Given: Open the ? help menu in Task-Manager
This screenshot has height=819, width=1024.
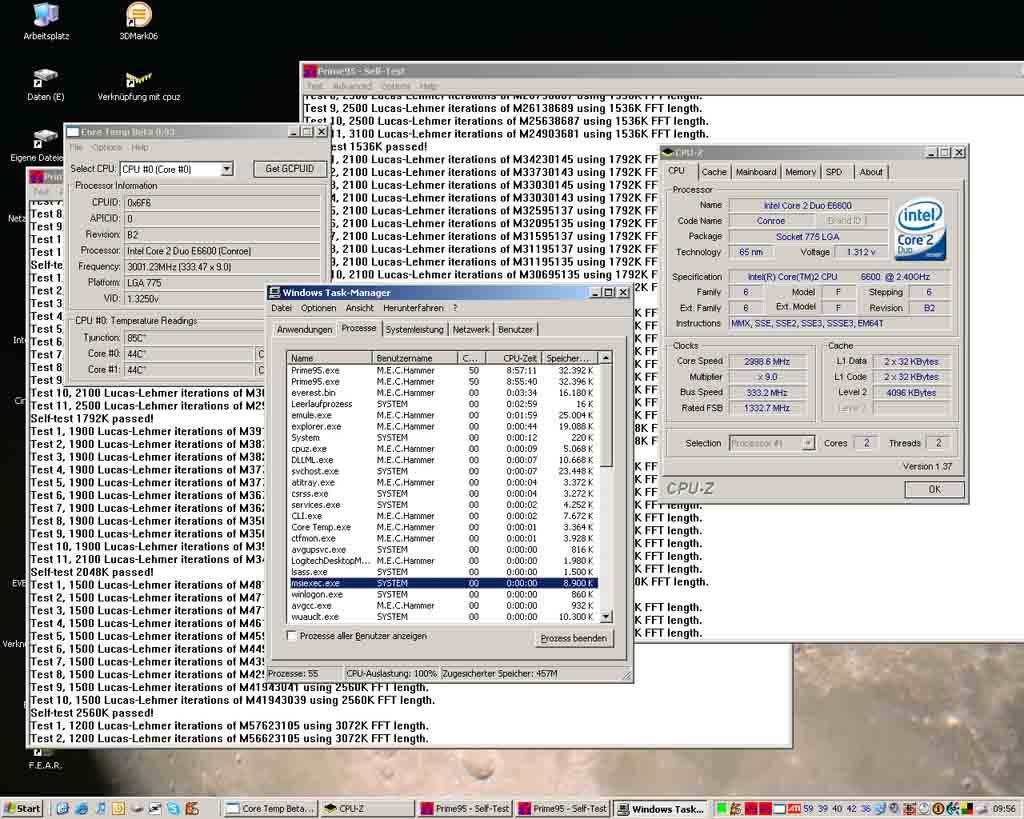Looking at the screenshot, I should (455, 308).
